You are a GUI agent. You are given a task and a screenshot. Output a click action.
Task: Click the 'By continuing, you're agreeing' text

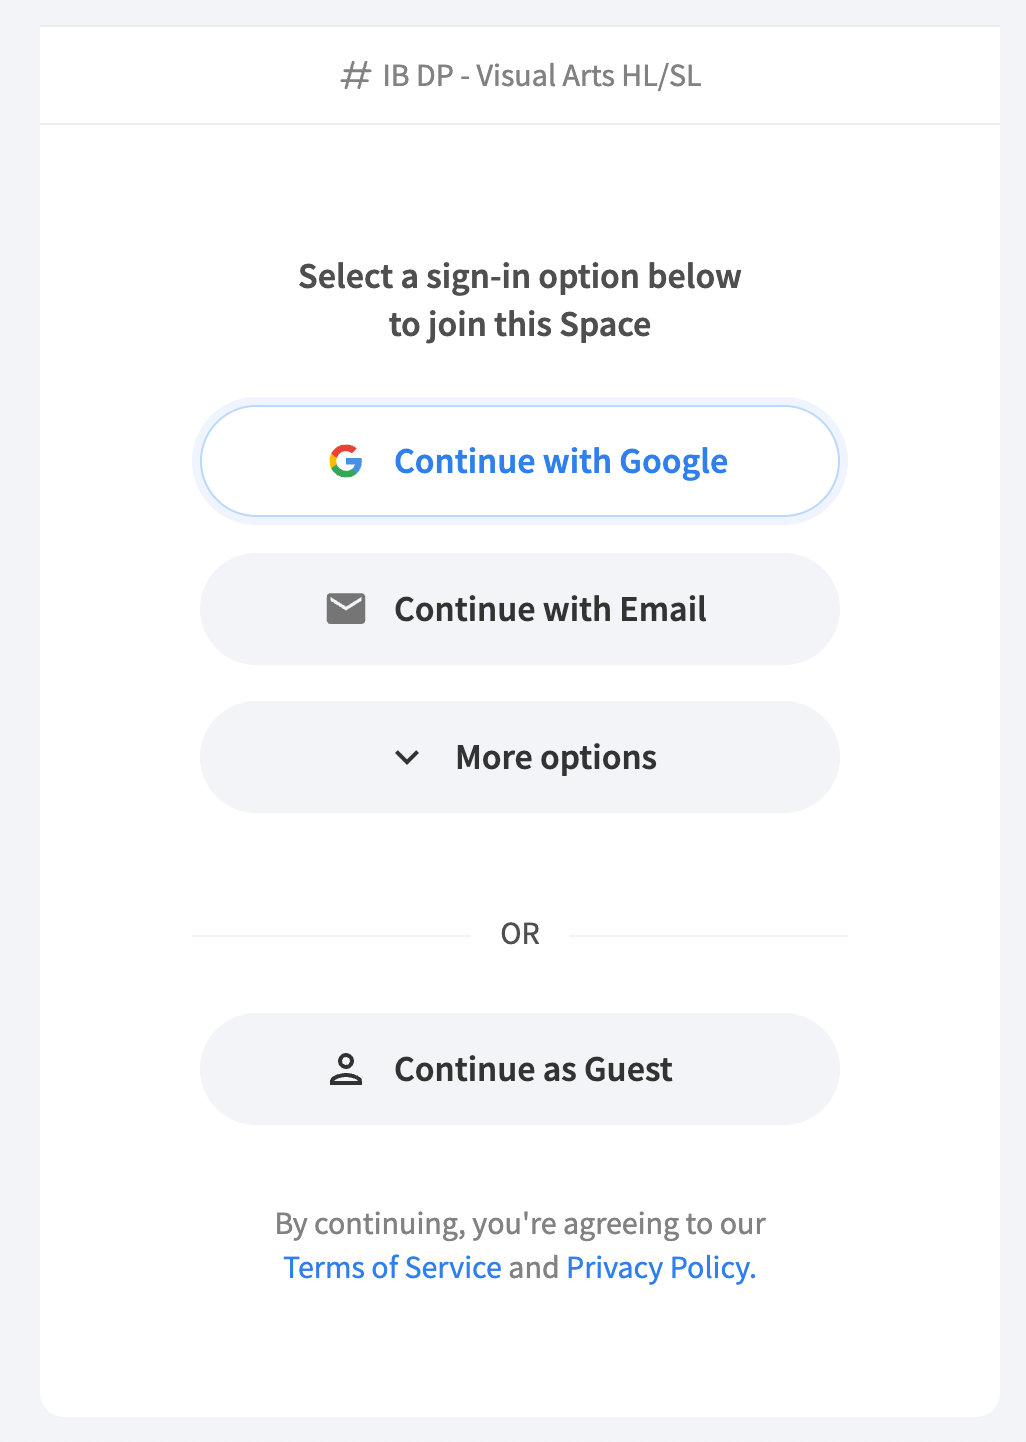point(520,1224)
